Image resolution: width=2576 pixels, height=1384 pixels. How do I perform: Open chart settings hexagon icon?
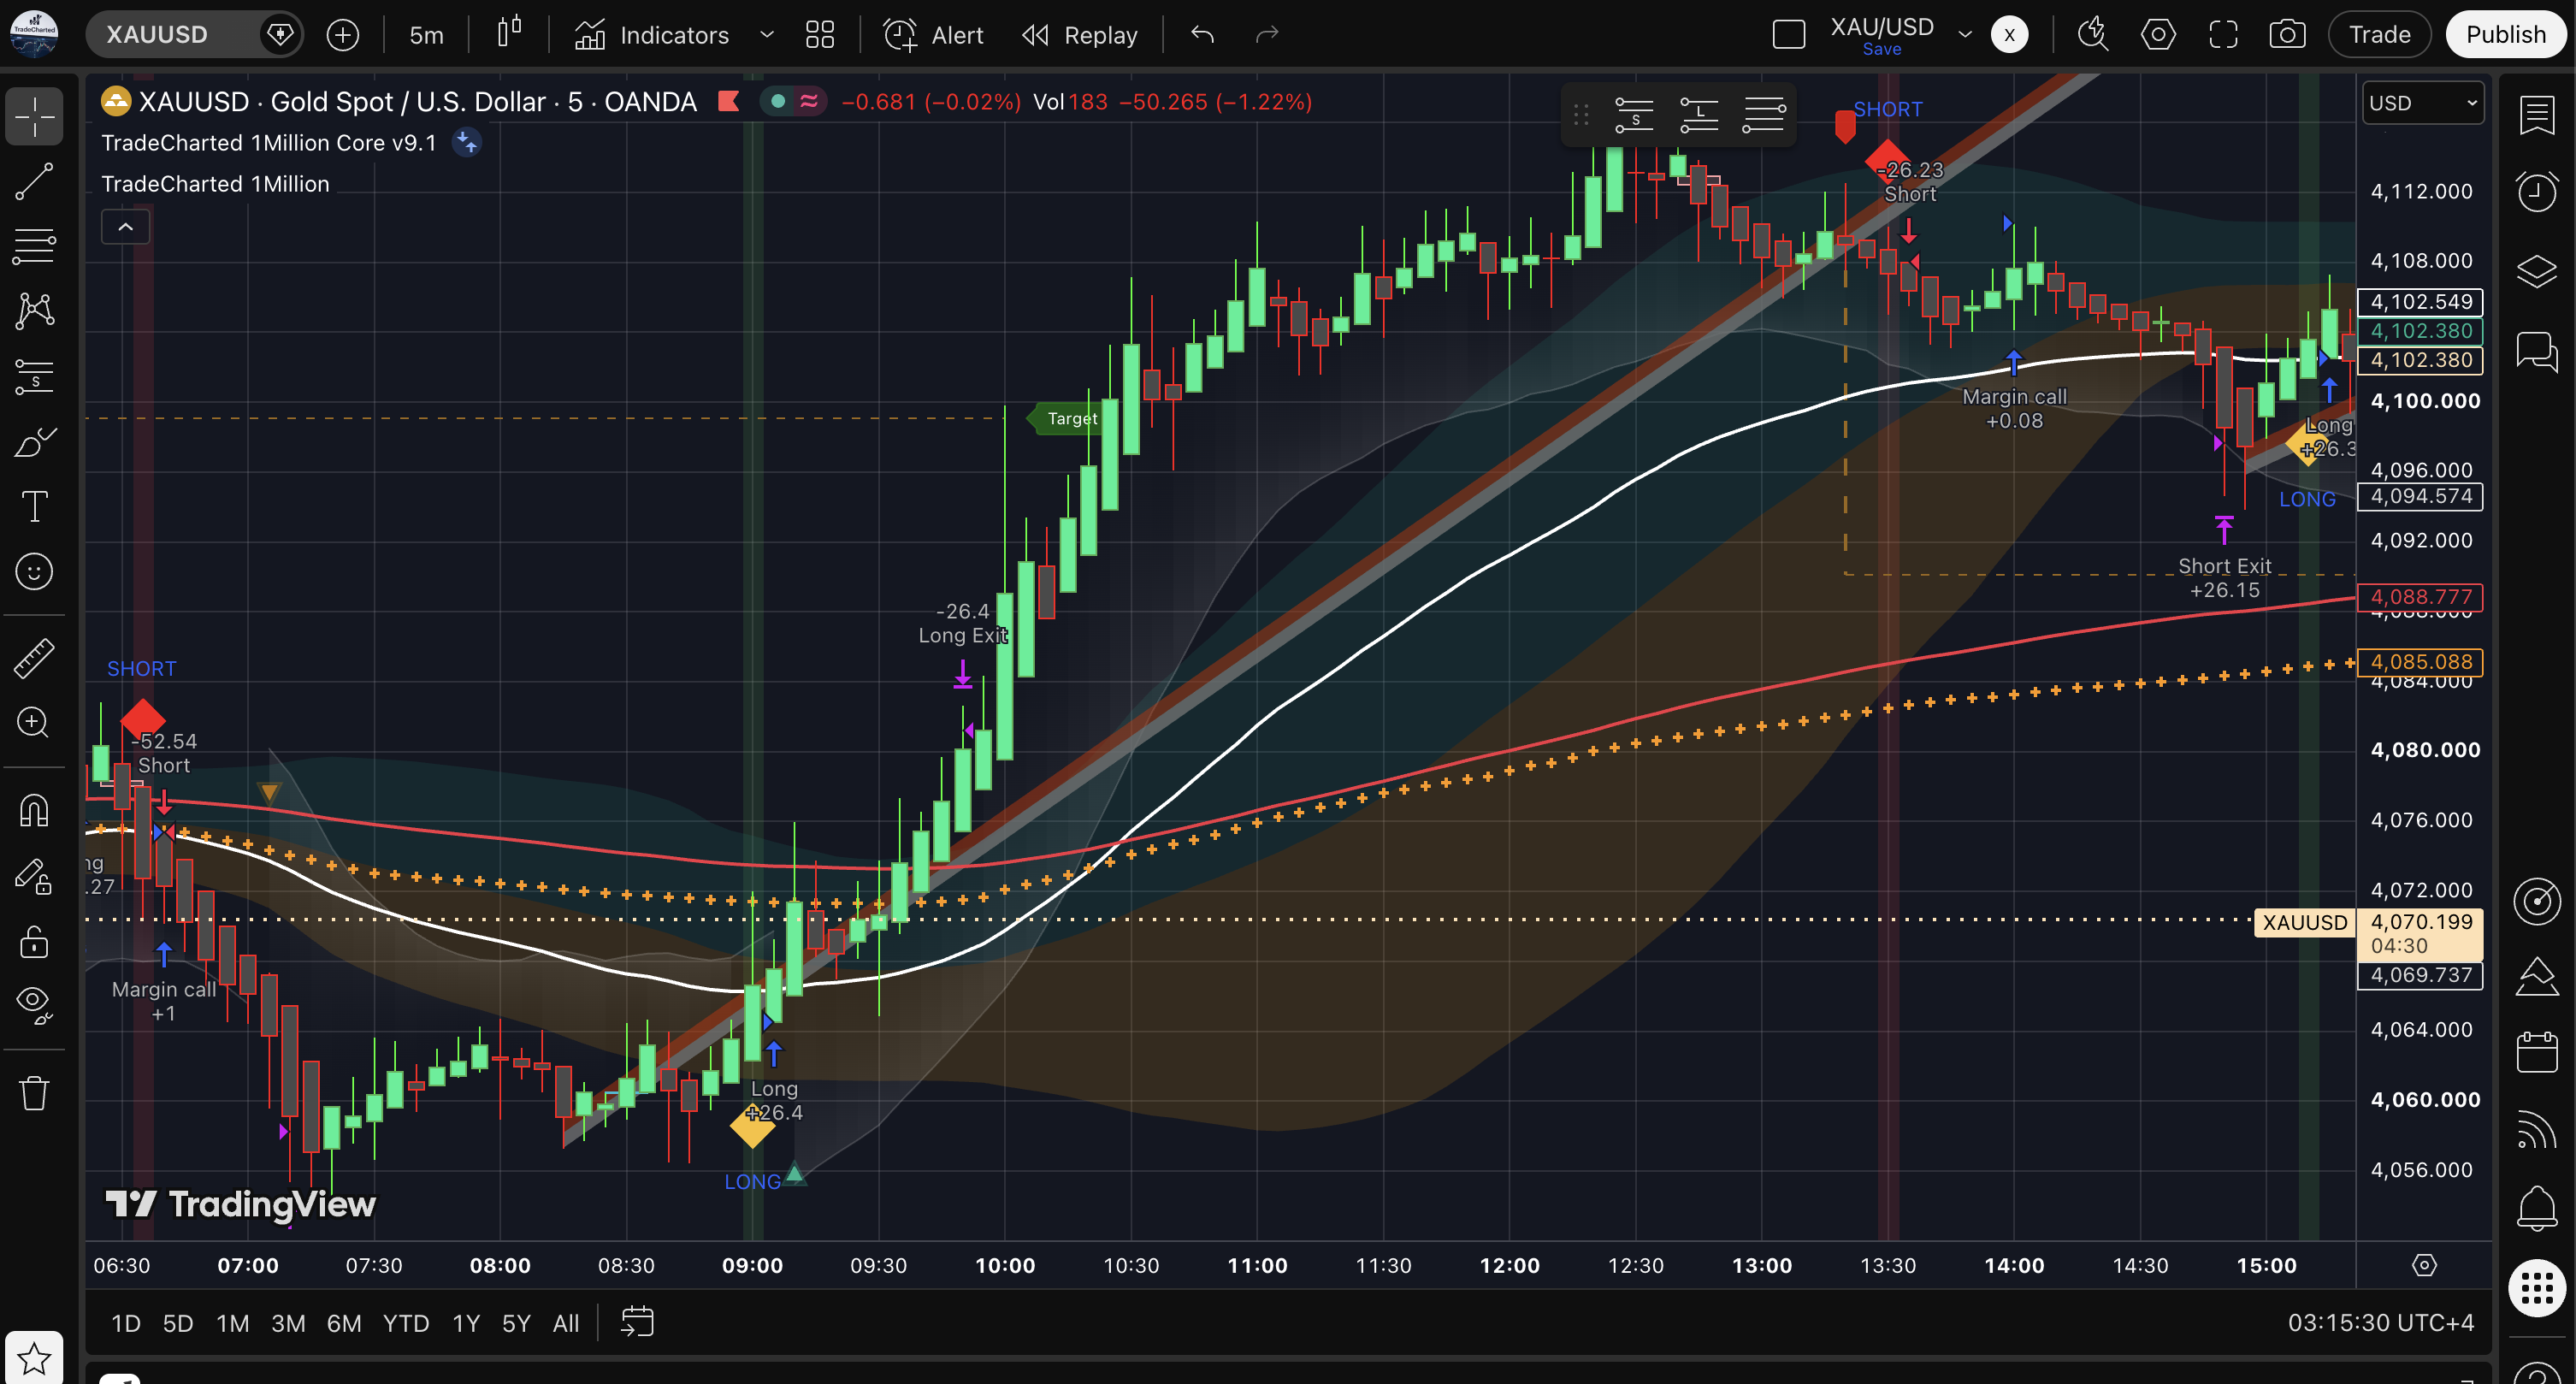point(2158,35)
